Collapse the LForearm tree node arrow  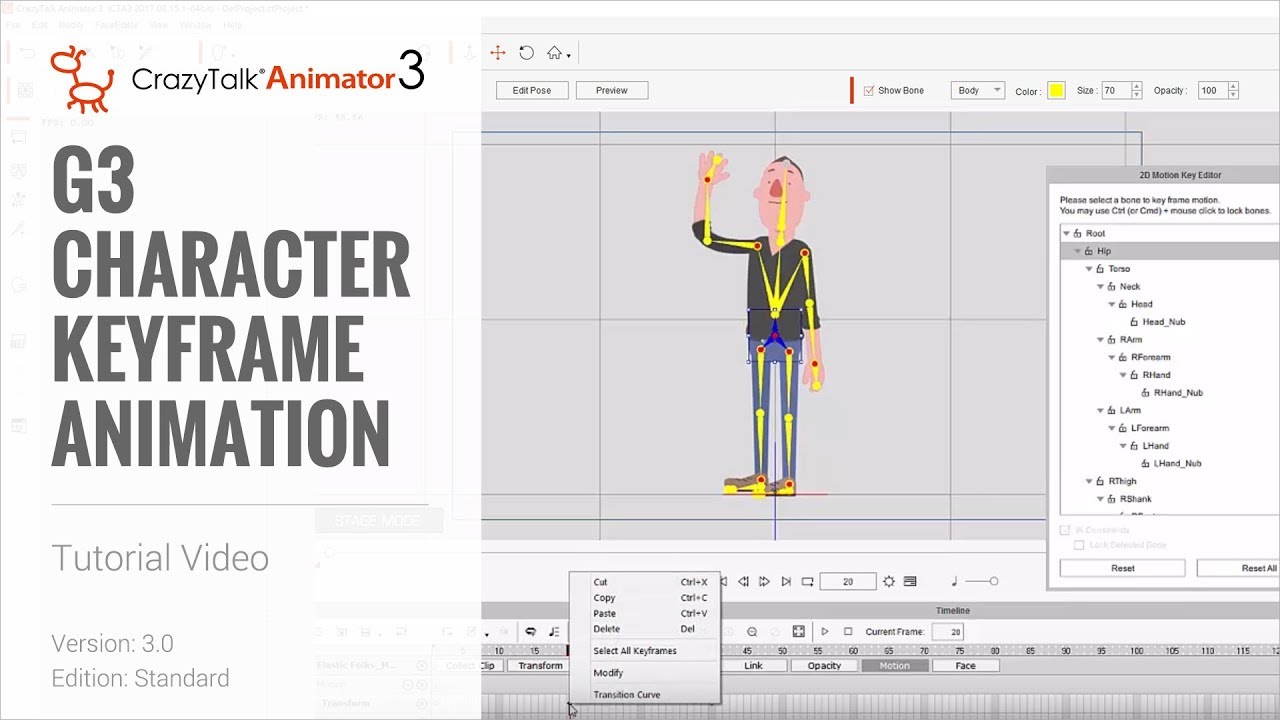point(1112,428)
